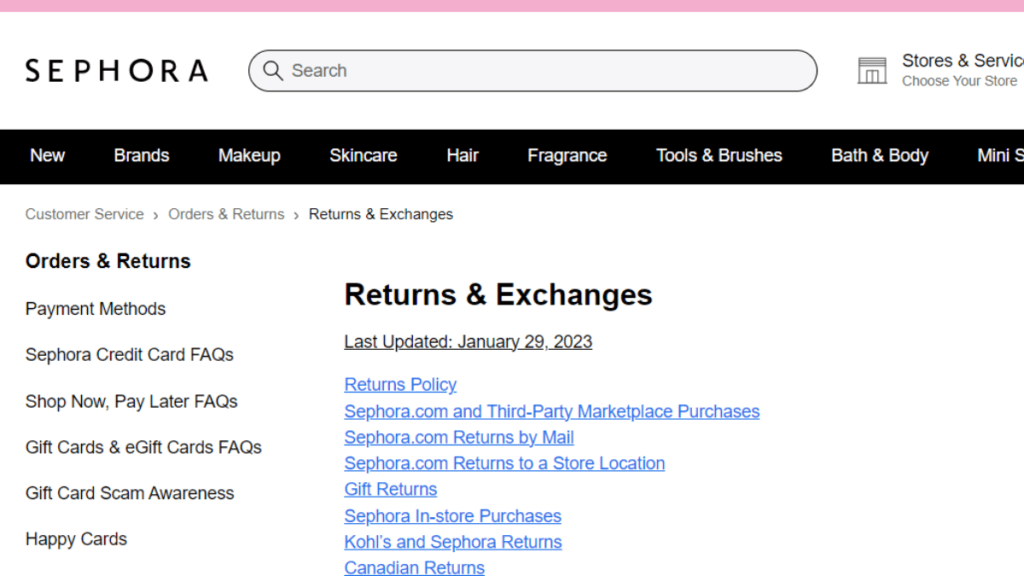Open the Hair menu
This screenshot has height=576, width=1024.
(462, 156)
